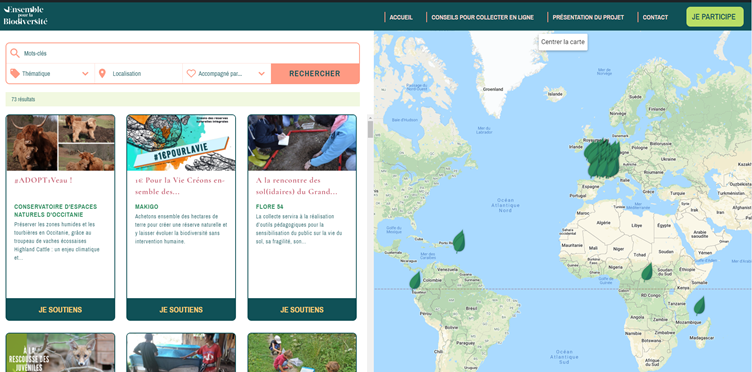Open the #1€POURLAVIE project thumbnail
Screen dimensions: 752x372
(x=181, y=142)
